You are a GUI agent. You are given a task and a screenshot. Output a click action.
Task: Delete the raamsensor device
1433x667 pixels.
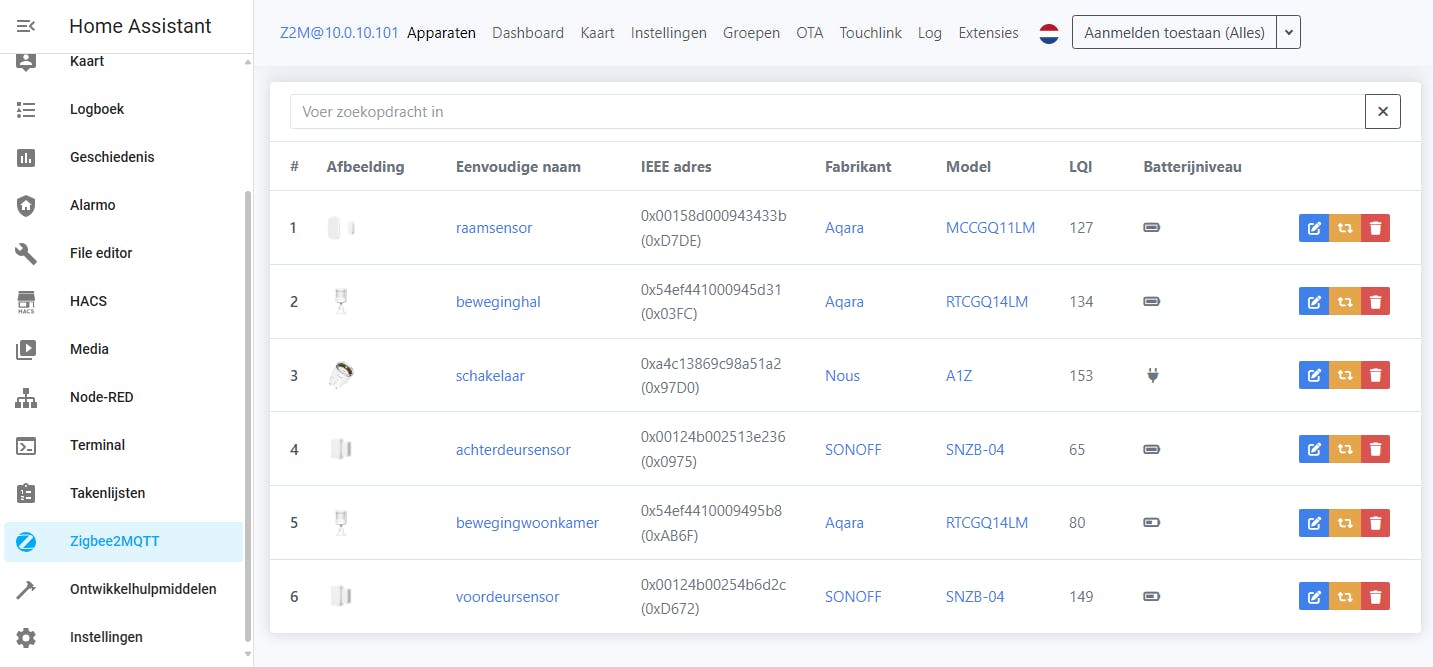point(1375,228)
